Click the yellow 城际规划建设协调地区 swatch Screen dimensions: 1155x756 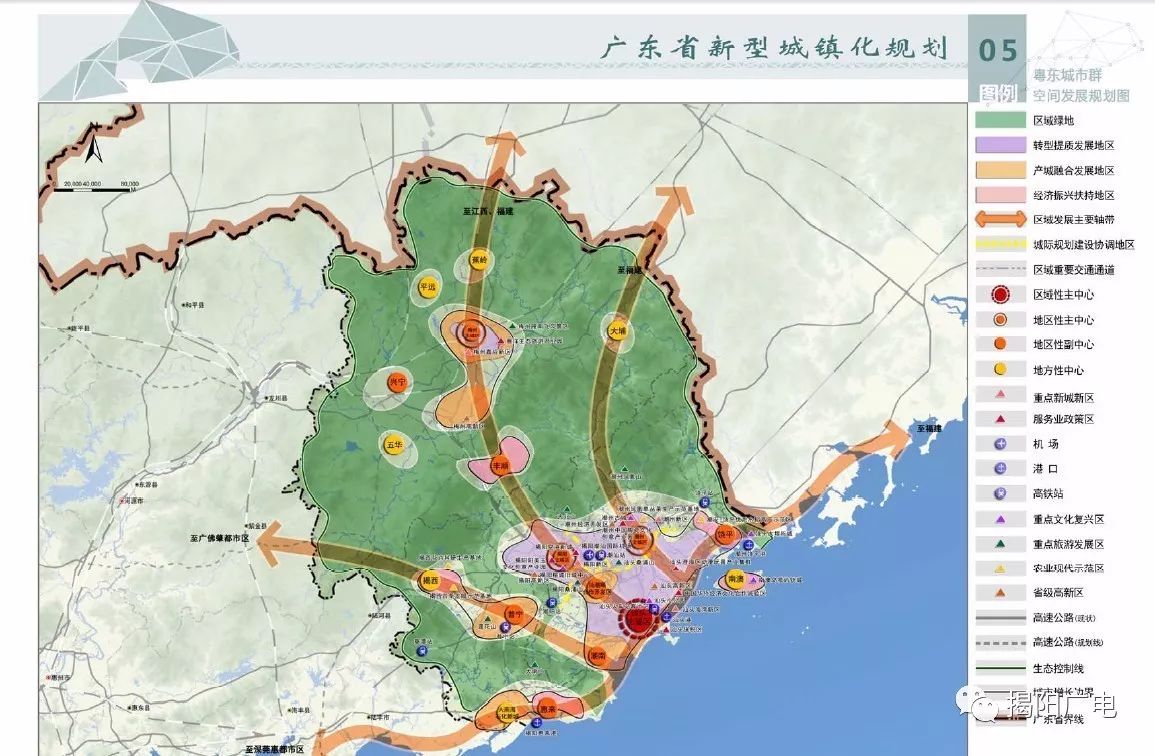[x=1000, y=244]
